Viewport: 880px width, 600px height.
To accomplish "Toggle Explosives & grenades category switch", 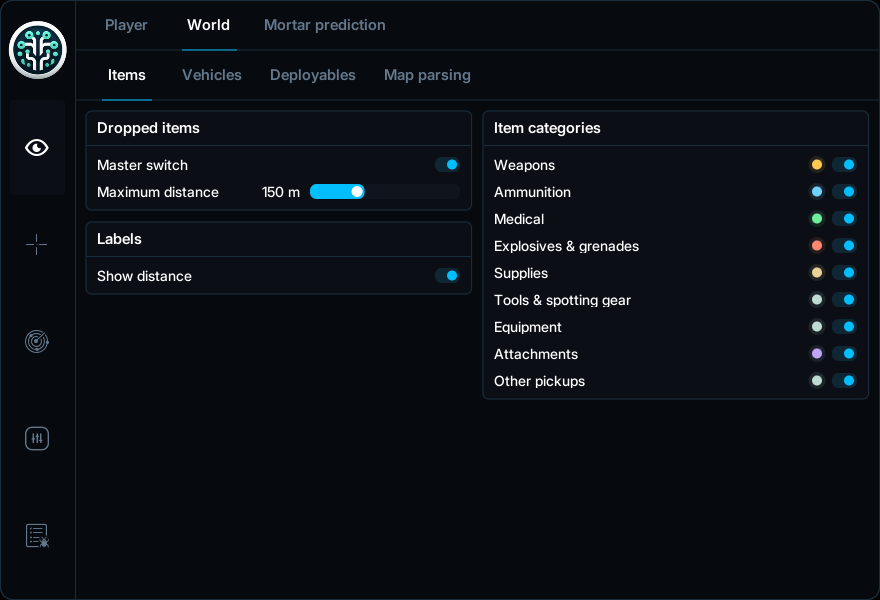I will [x=844, y=245].
